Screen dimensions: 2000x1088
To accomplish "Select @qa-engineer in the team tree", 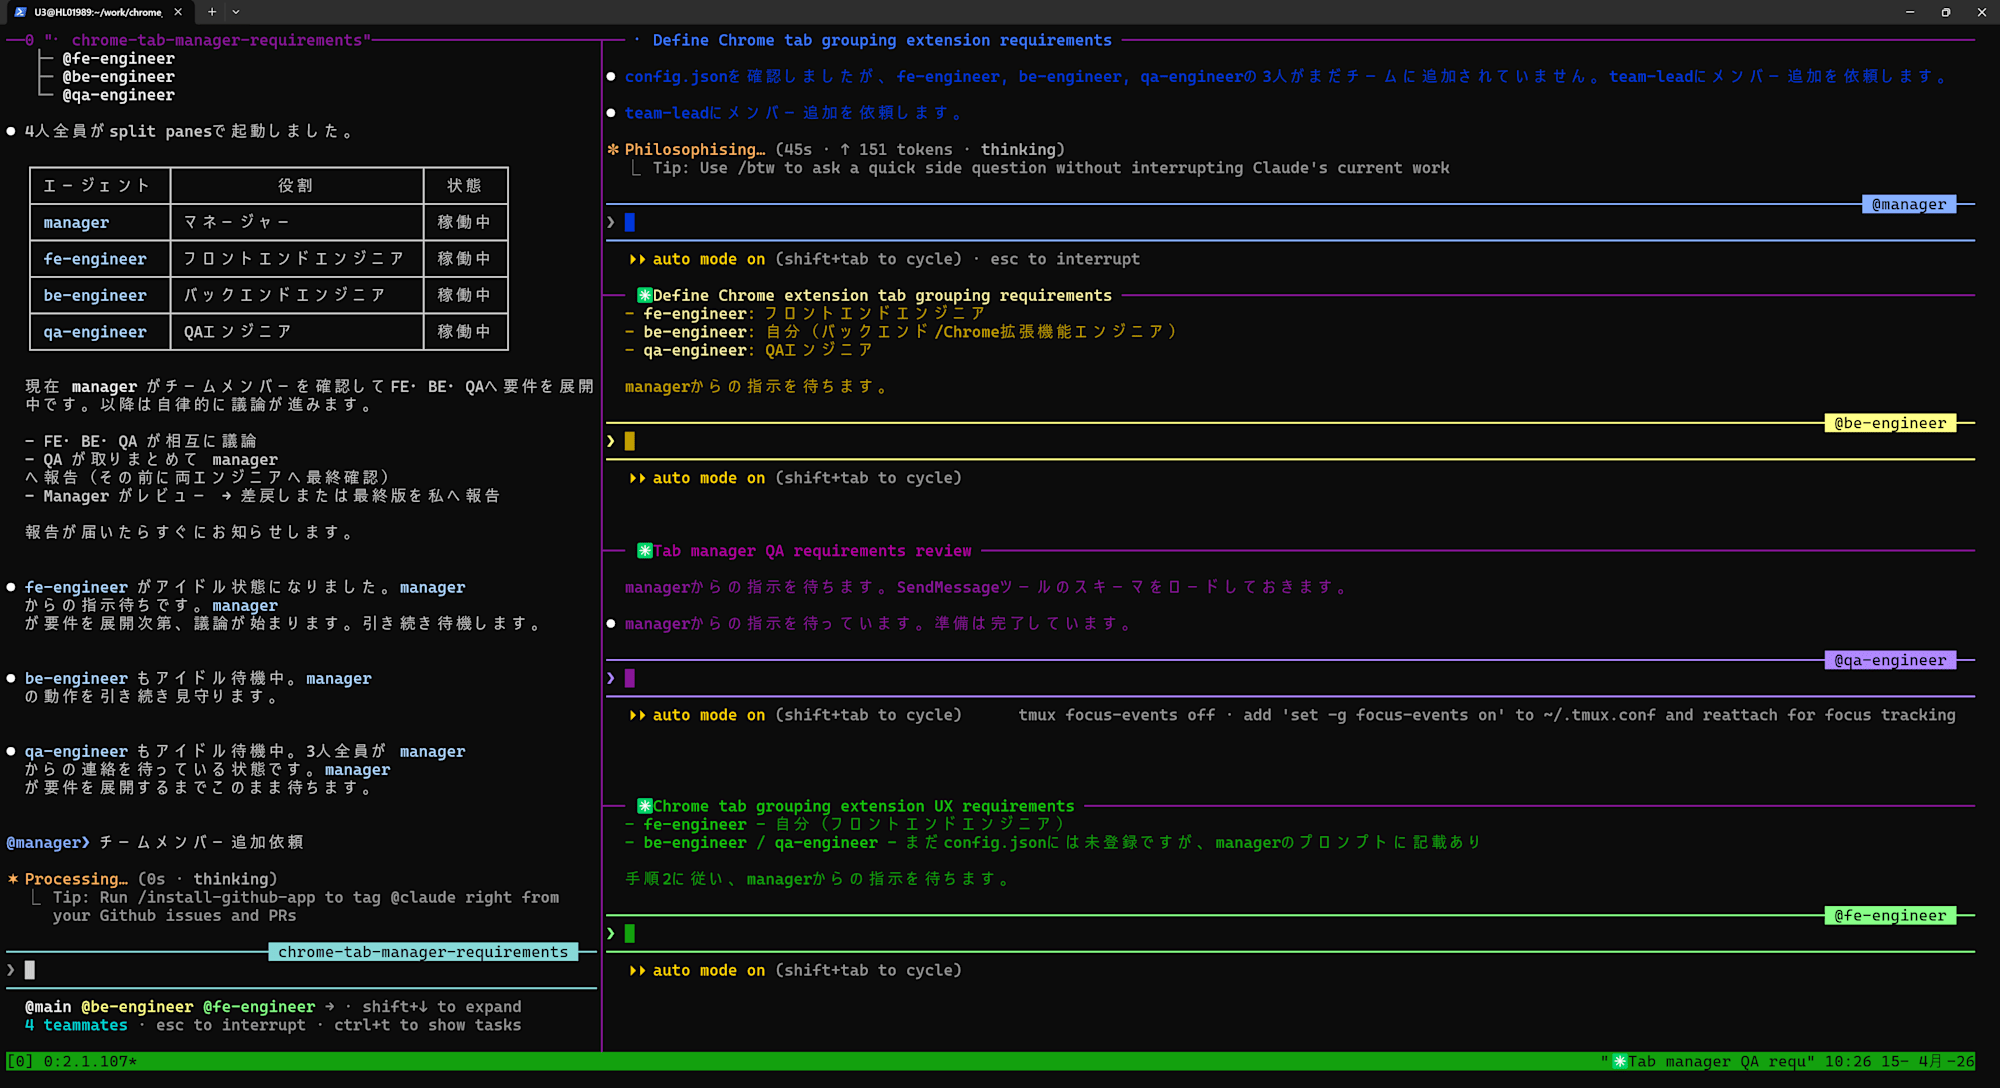I will (118, 95).
